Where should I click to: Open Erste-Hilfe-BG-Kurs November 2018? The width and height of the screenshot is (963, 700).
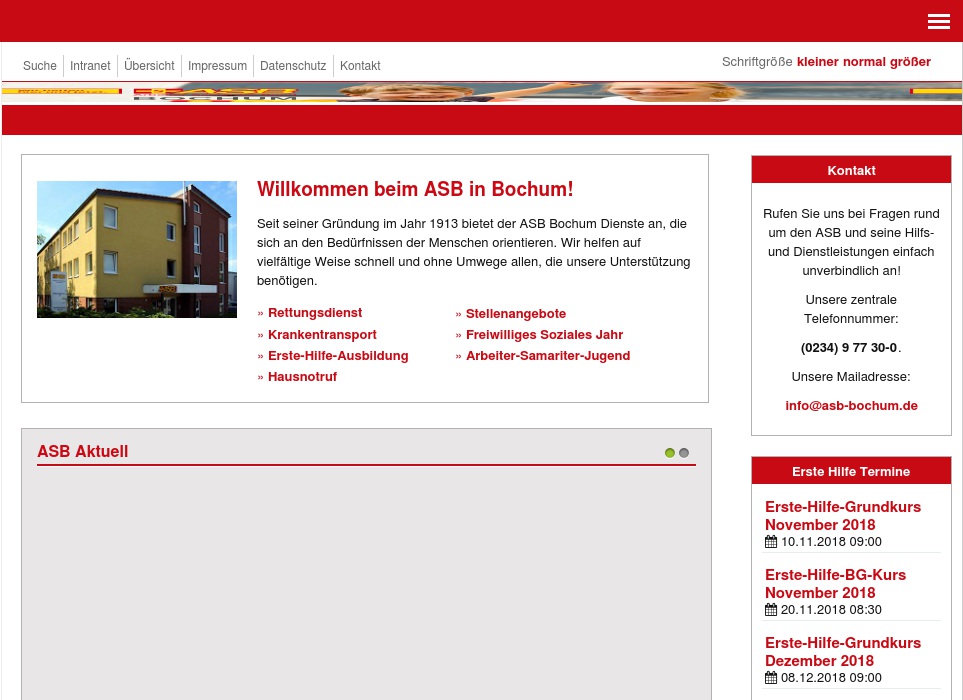pos(836,584)
